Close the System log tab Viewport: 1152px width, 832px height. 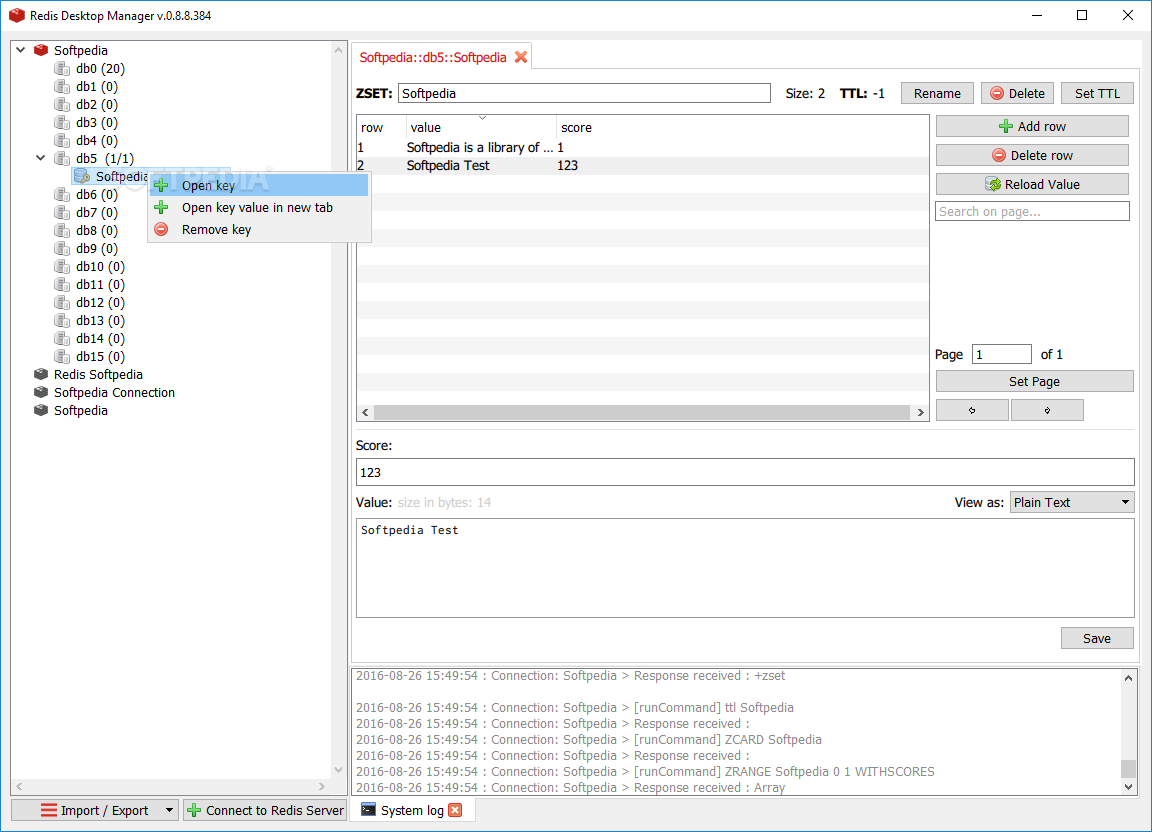point(456,810)
